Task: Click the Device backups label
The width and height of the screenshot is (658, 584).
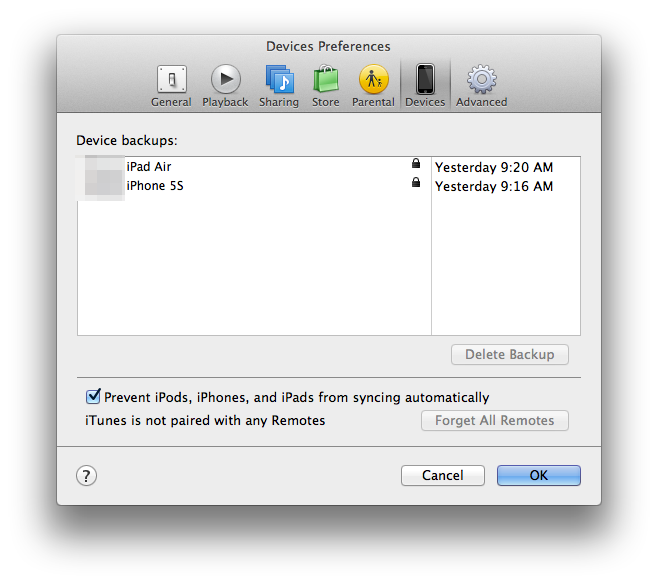Action: tap(127, 141)
